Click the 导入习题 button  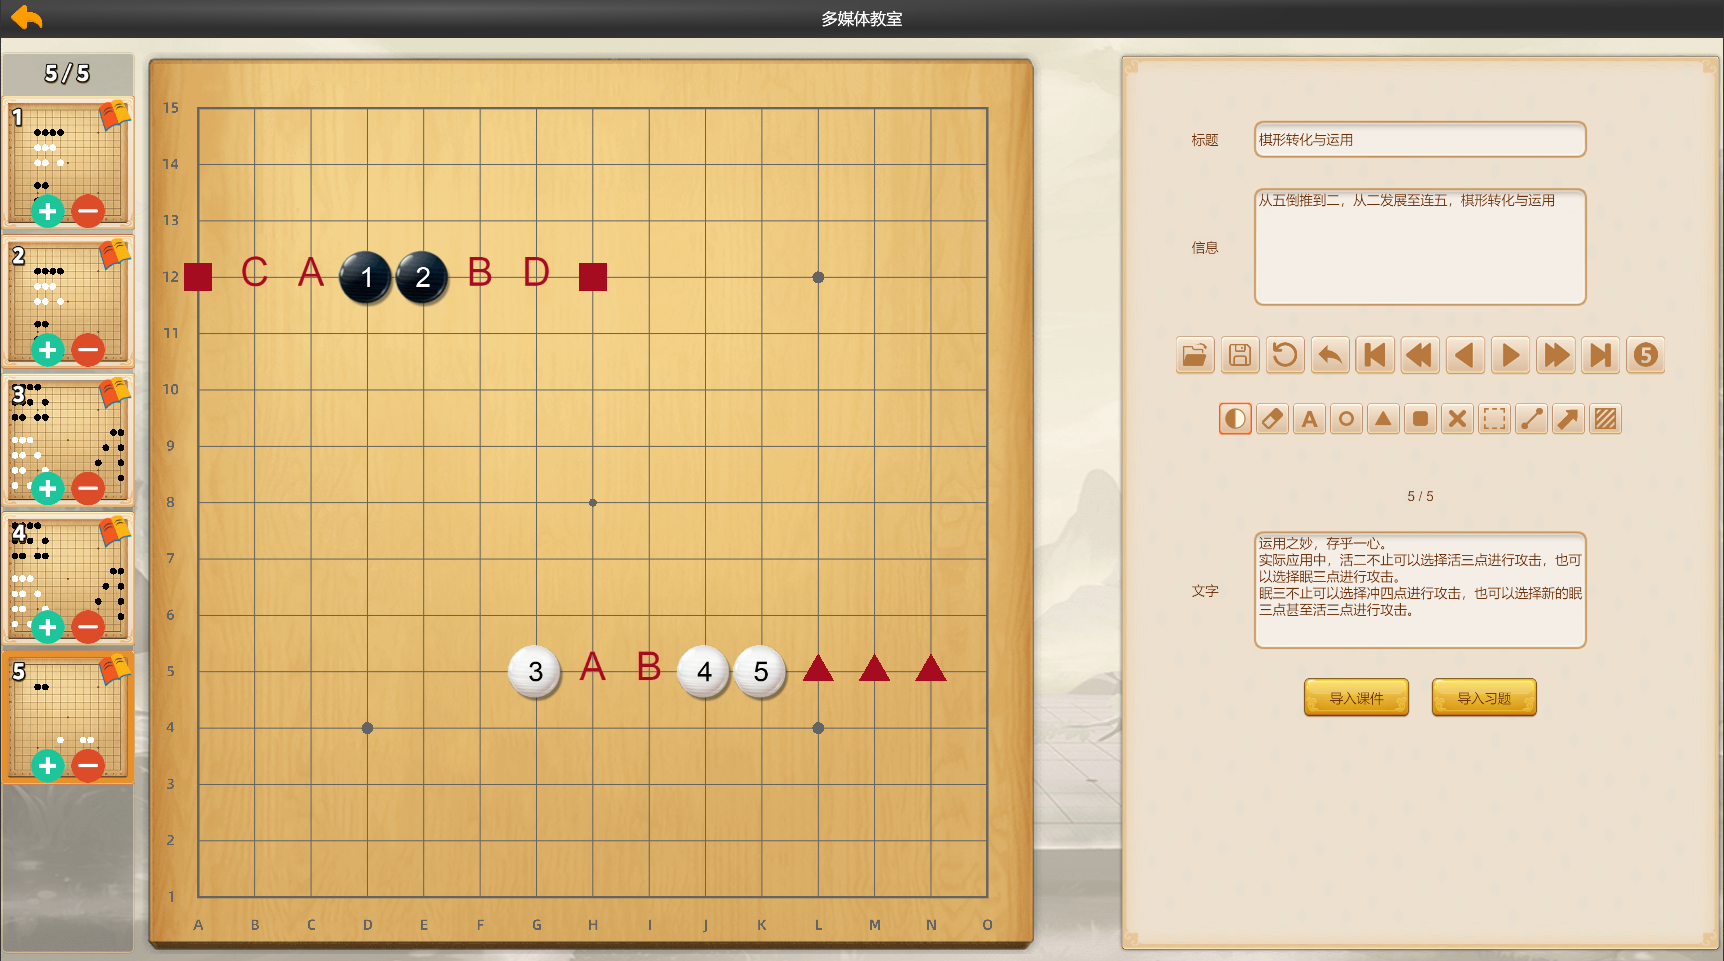click(x=1484, y=698)
